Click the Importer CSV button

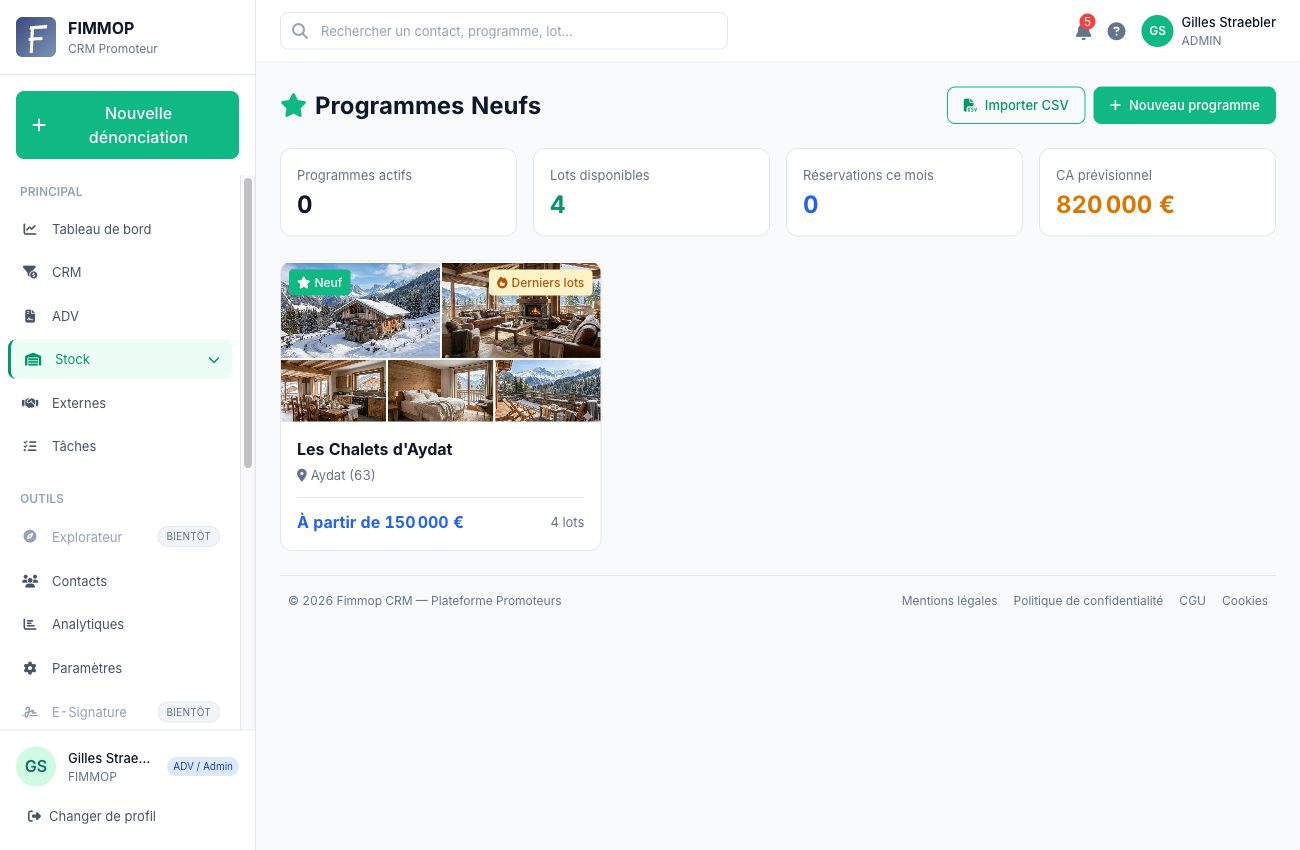coord(1016,105)
